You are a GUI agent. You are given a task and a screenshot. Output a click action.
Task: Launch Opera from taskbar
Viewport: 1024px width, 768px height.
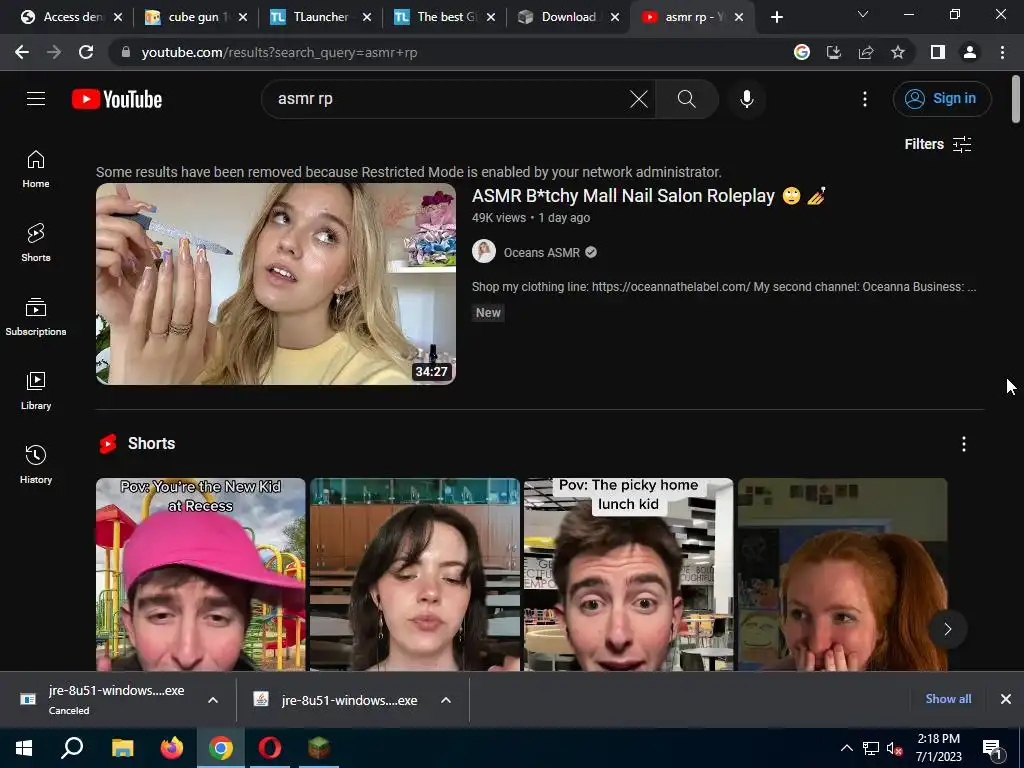[270, 748]
